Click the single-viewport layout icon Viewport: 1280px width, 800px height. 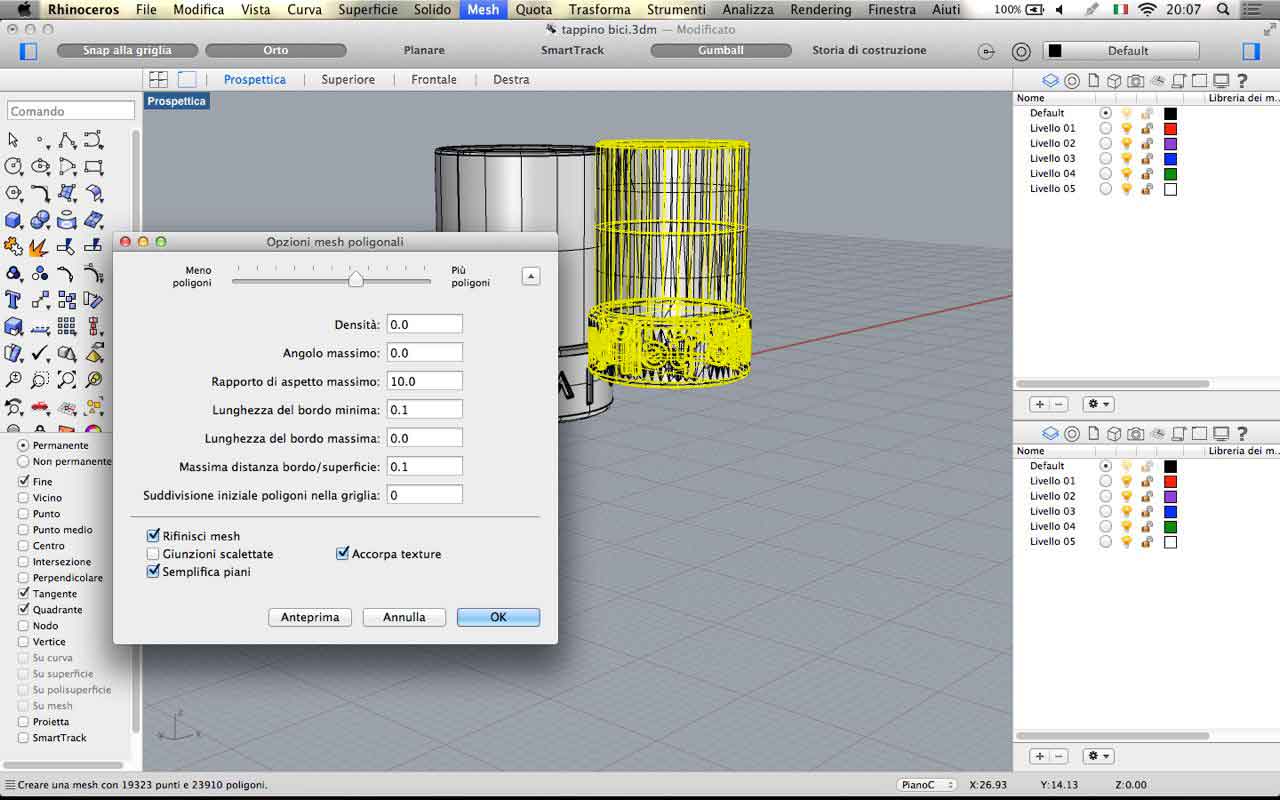(x=187, y=79)
